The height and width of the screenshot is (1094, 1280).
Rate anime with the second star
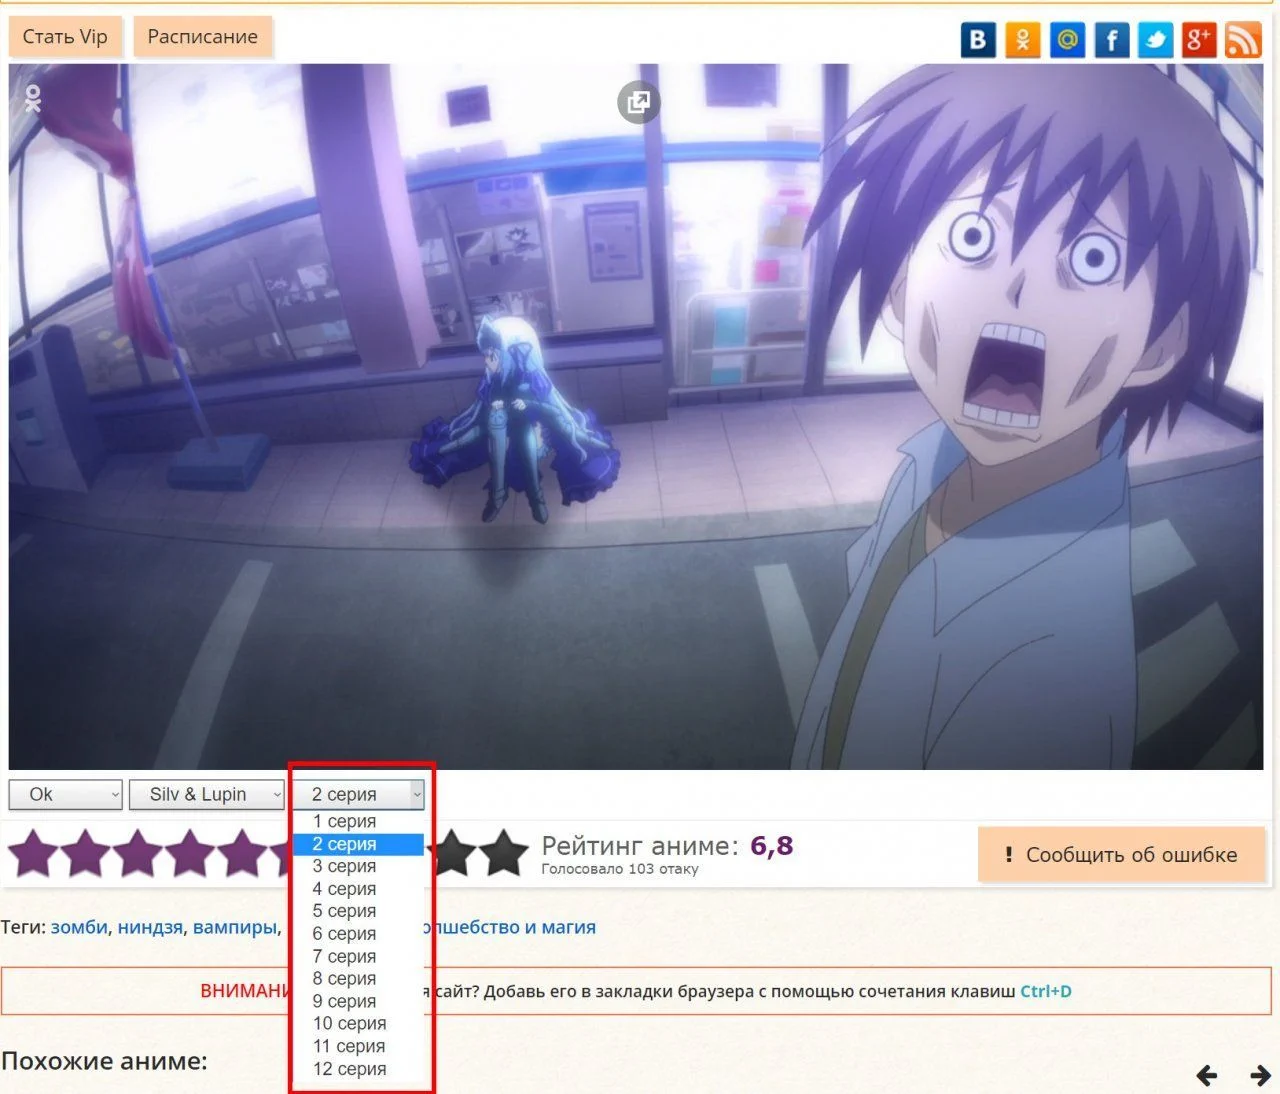(86, 853)
